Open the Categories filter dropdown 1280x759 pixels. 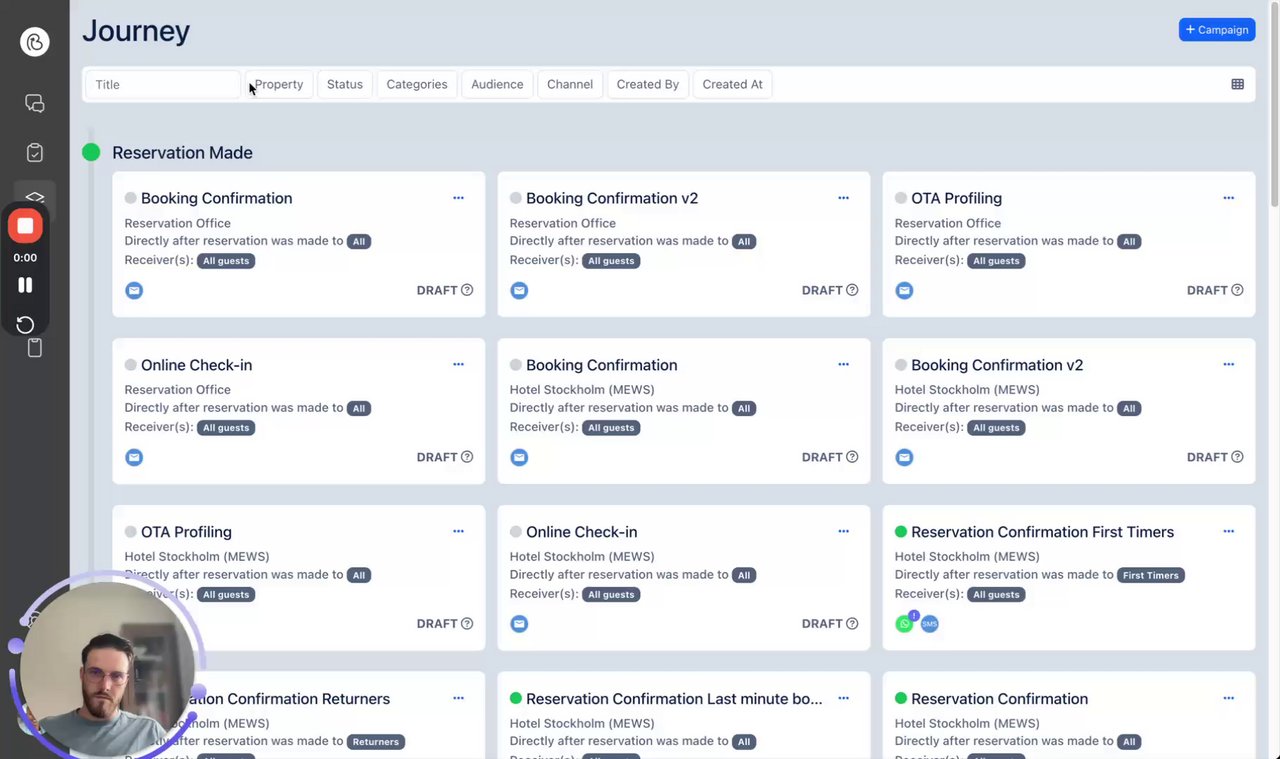pos(417,84)
